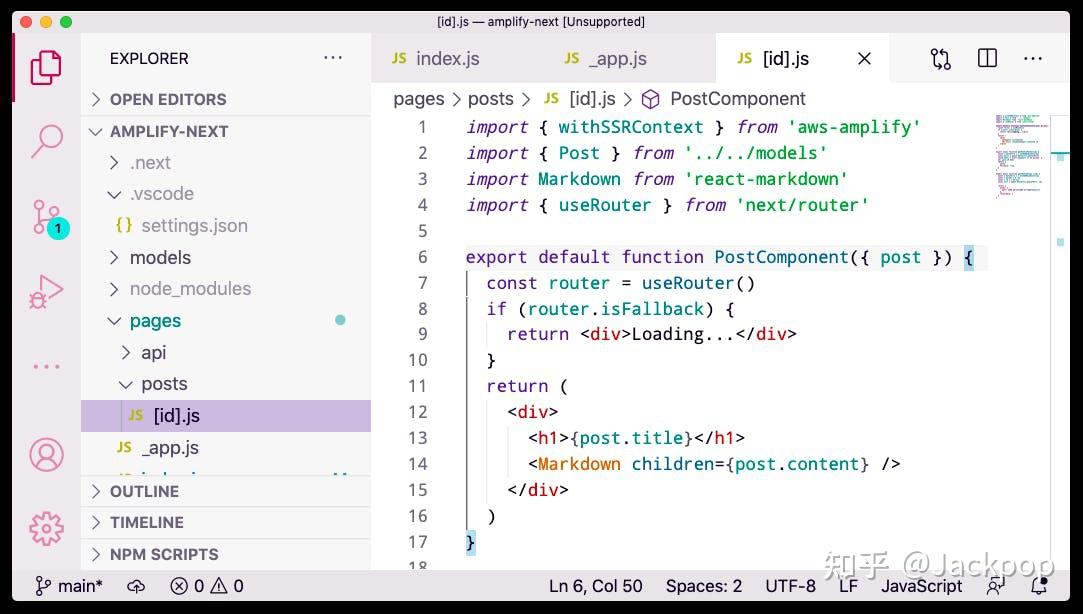Switch to the index.js tab
Image resolution: width=1083 pixels, height=614 pixels.
click(x=457, y=59)
